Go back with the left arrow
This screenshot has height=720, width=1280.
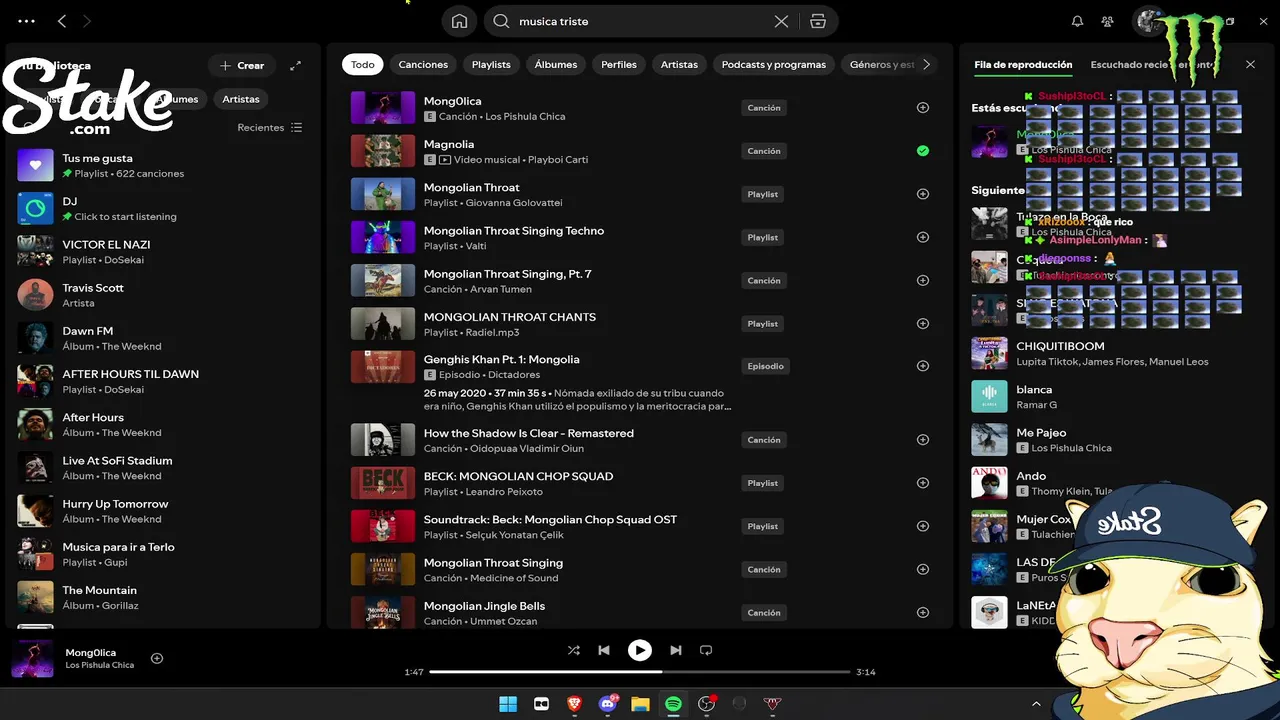[x=62, y=21]
